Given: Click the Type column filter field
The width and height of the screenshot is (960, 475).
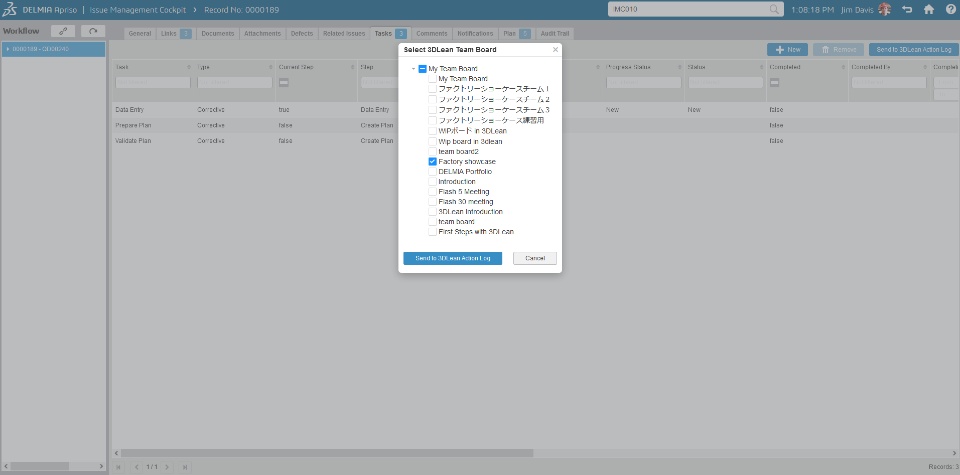Looking at the screenshot, I should [x=234, y=83].
